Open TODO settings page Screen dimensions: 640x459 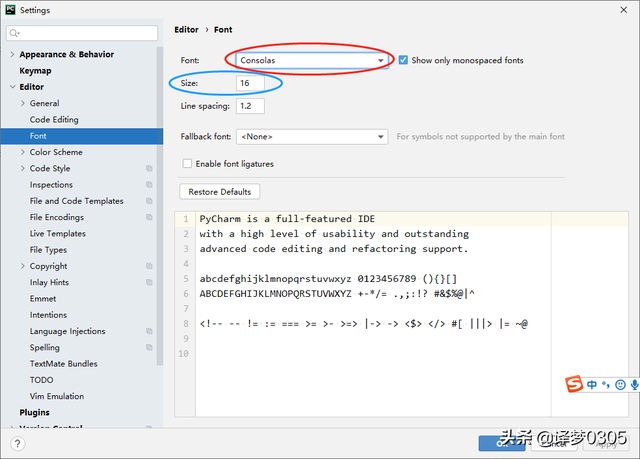pyautogui.click(x=41, y=380)
